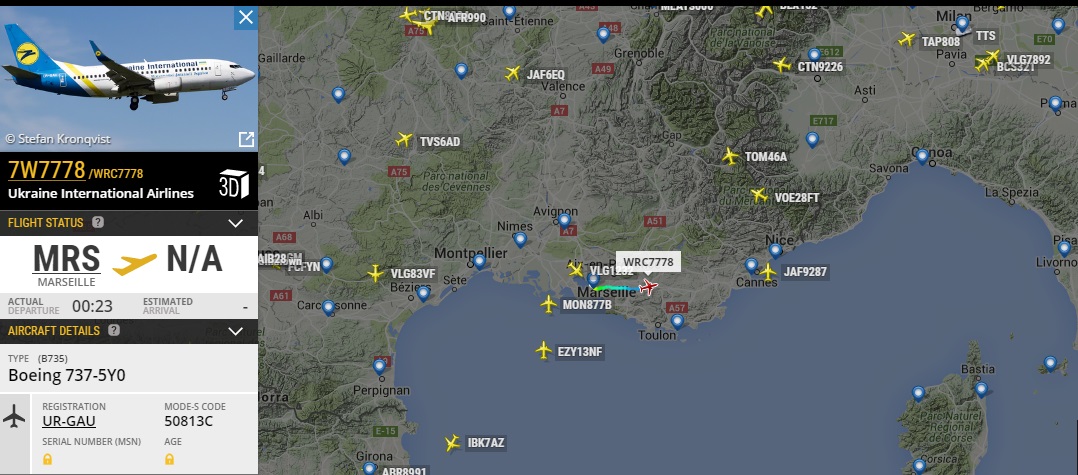Select the red WRC7778 aircraft on map
1078x475 pixels.
tap(648, 287)
